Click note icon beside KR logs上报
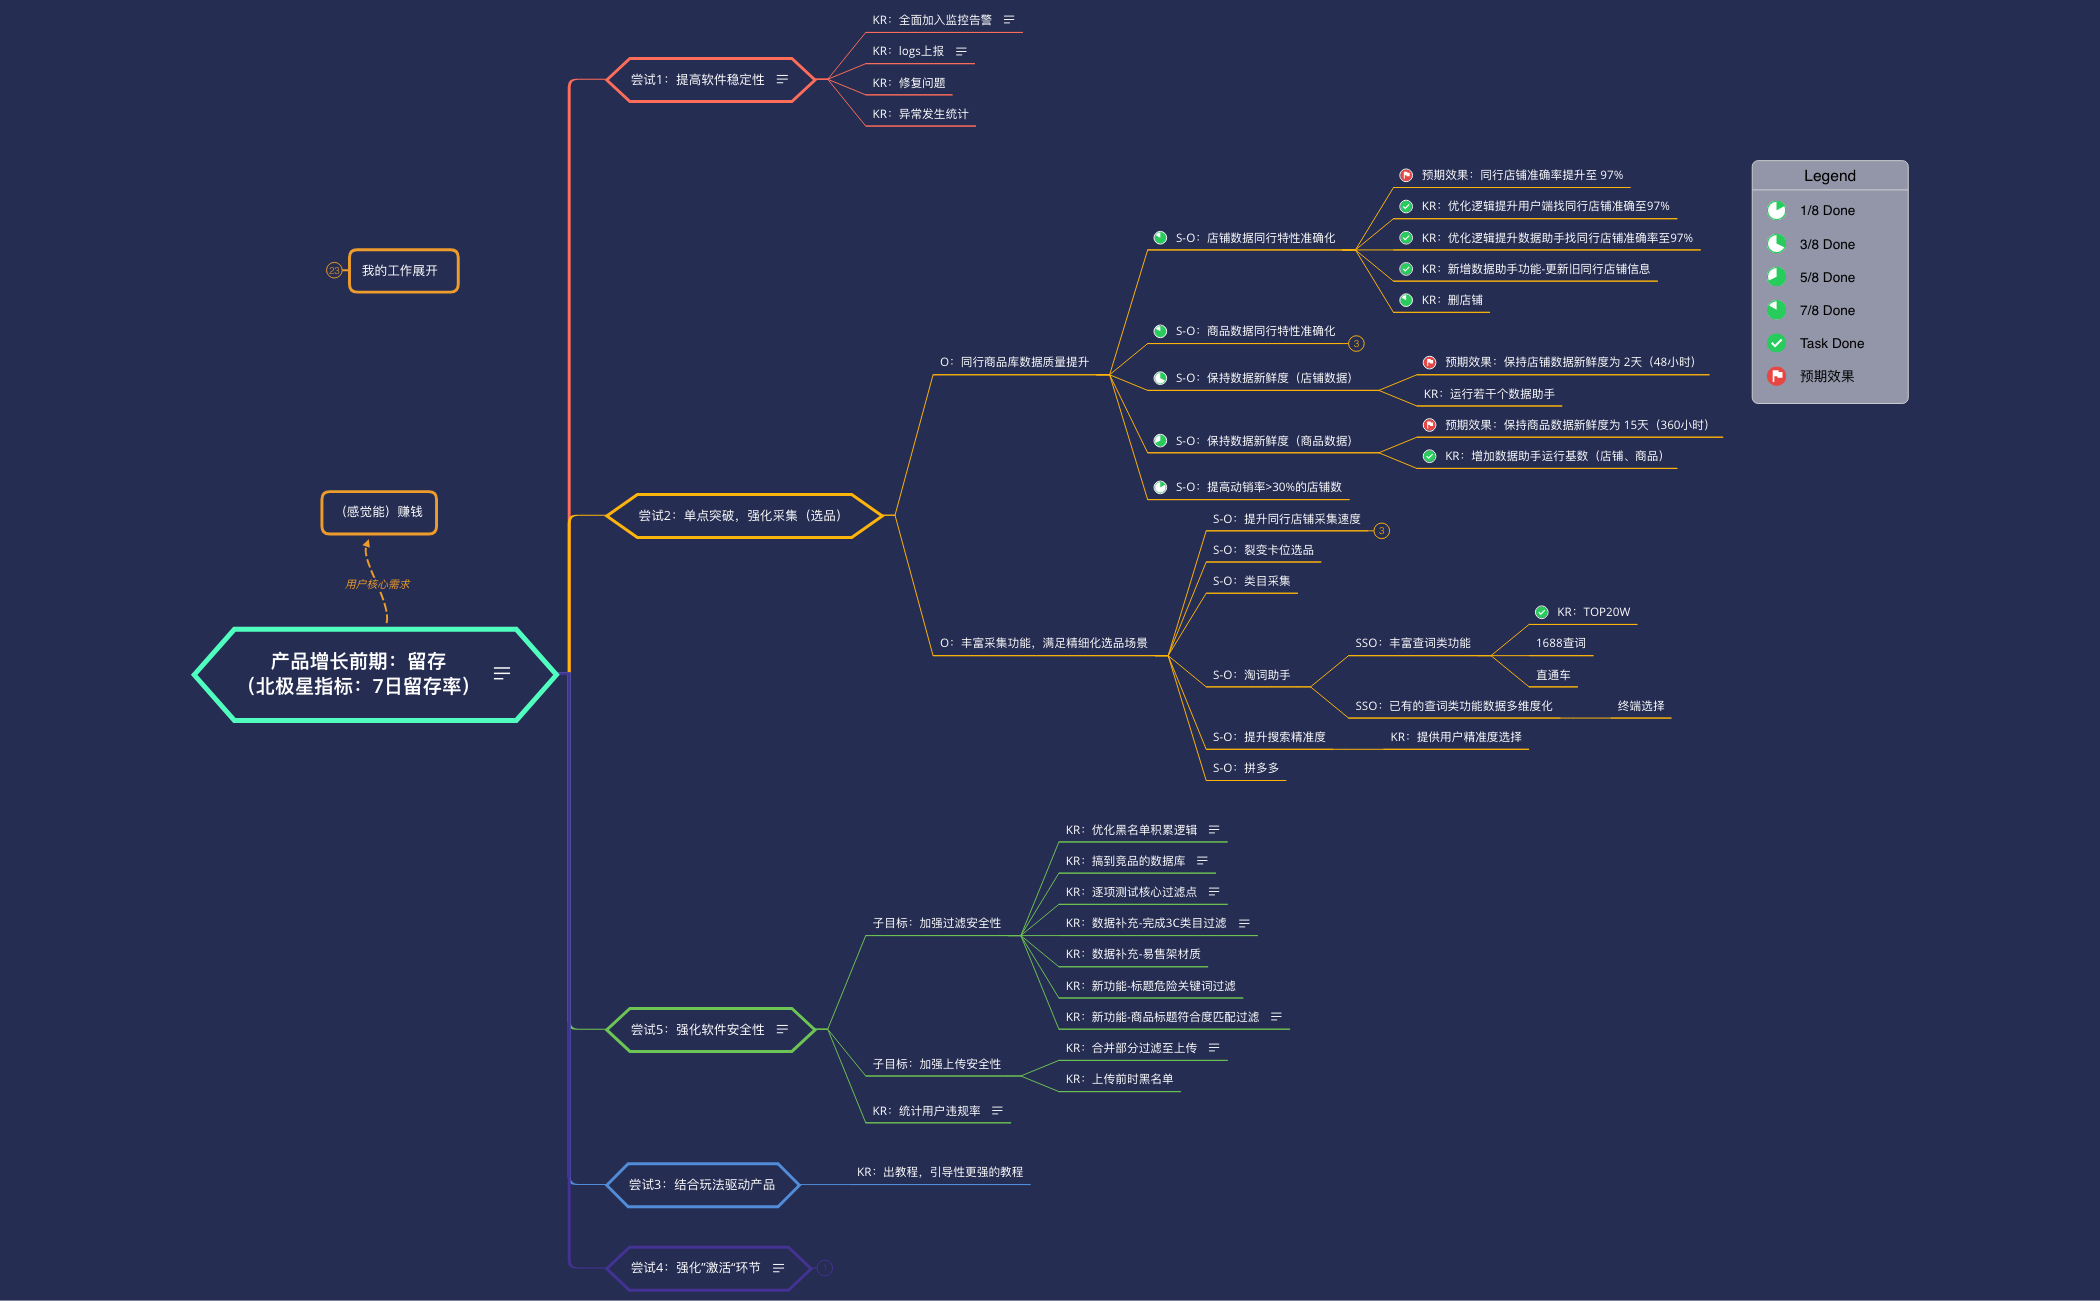2100x1301 pixels. pos(961,51)
